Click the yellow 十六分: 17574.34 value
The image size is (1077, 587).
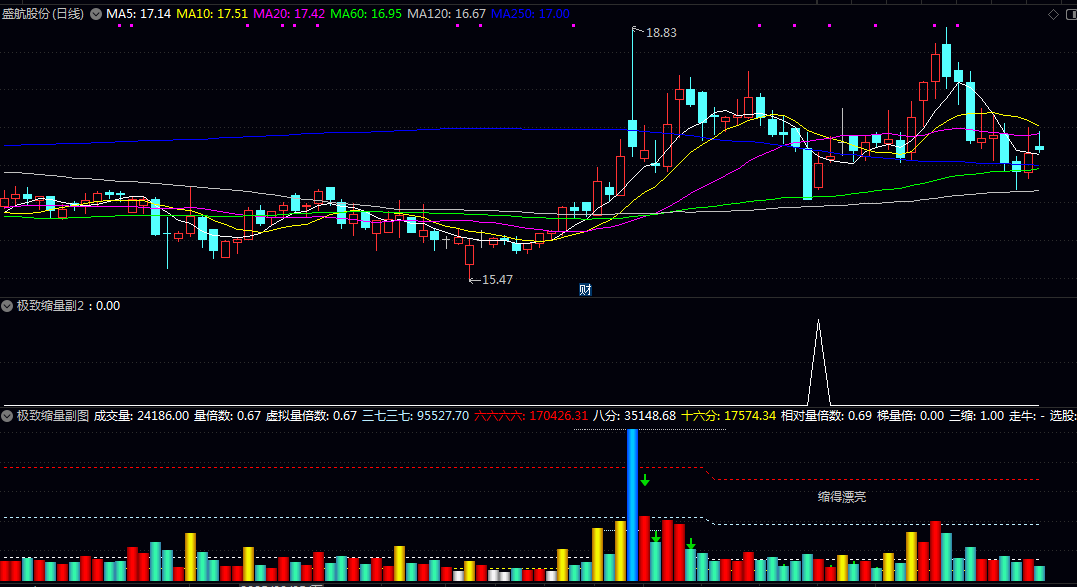pyautogui.click(x=729, y=415)
